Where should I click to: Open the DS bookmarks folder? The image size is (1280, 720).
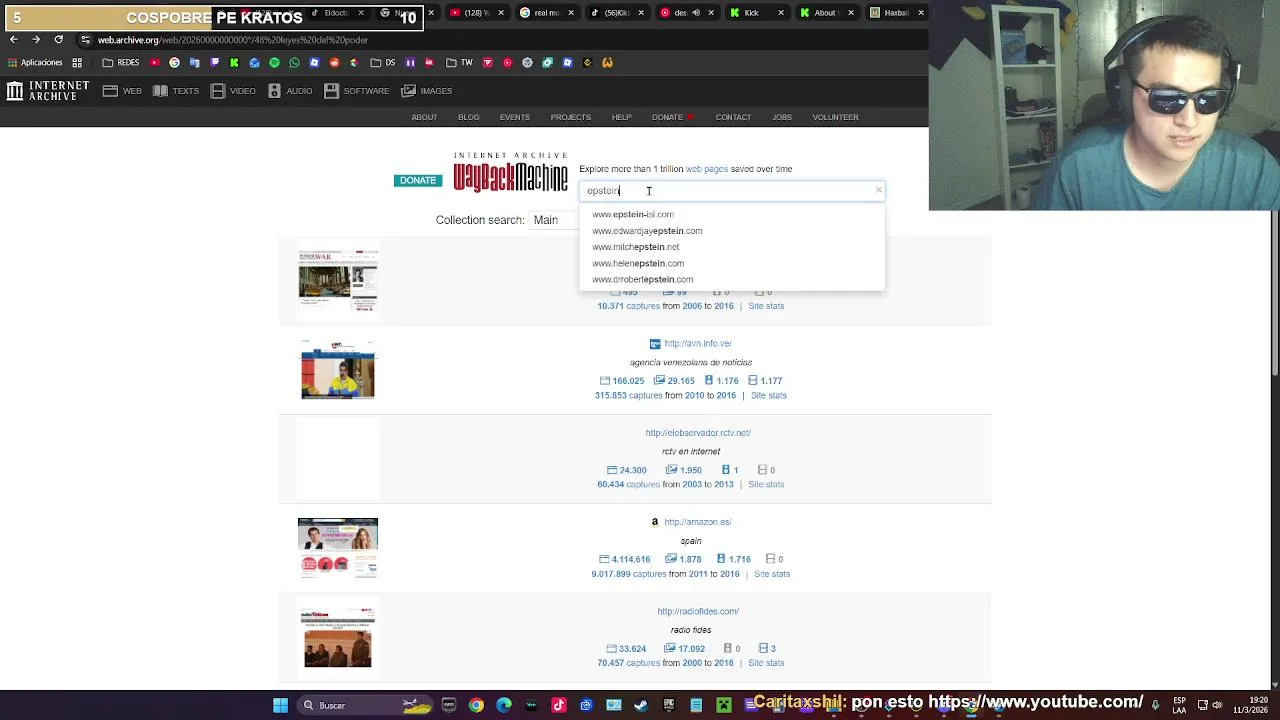click(x=382, y=63)
